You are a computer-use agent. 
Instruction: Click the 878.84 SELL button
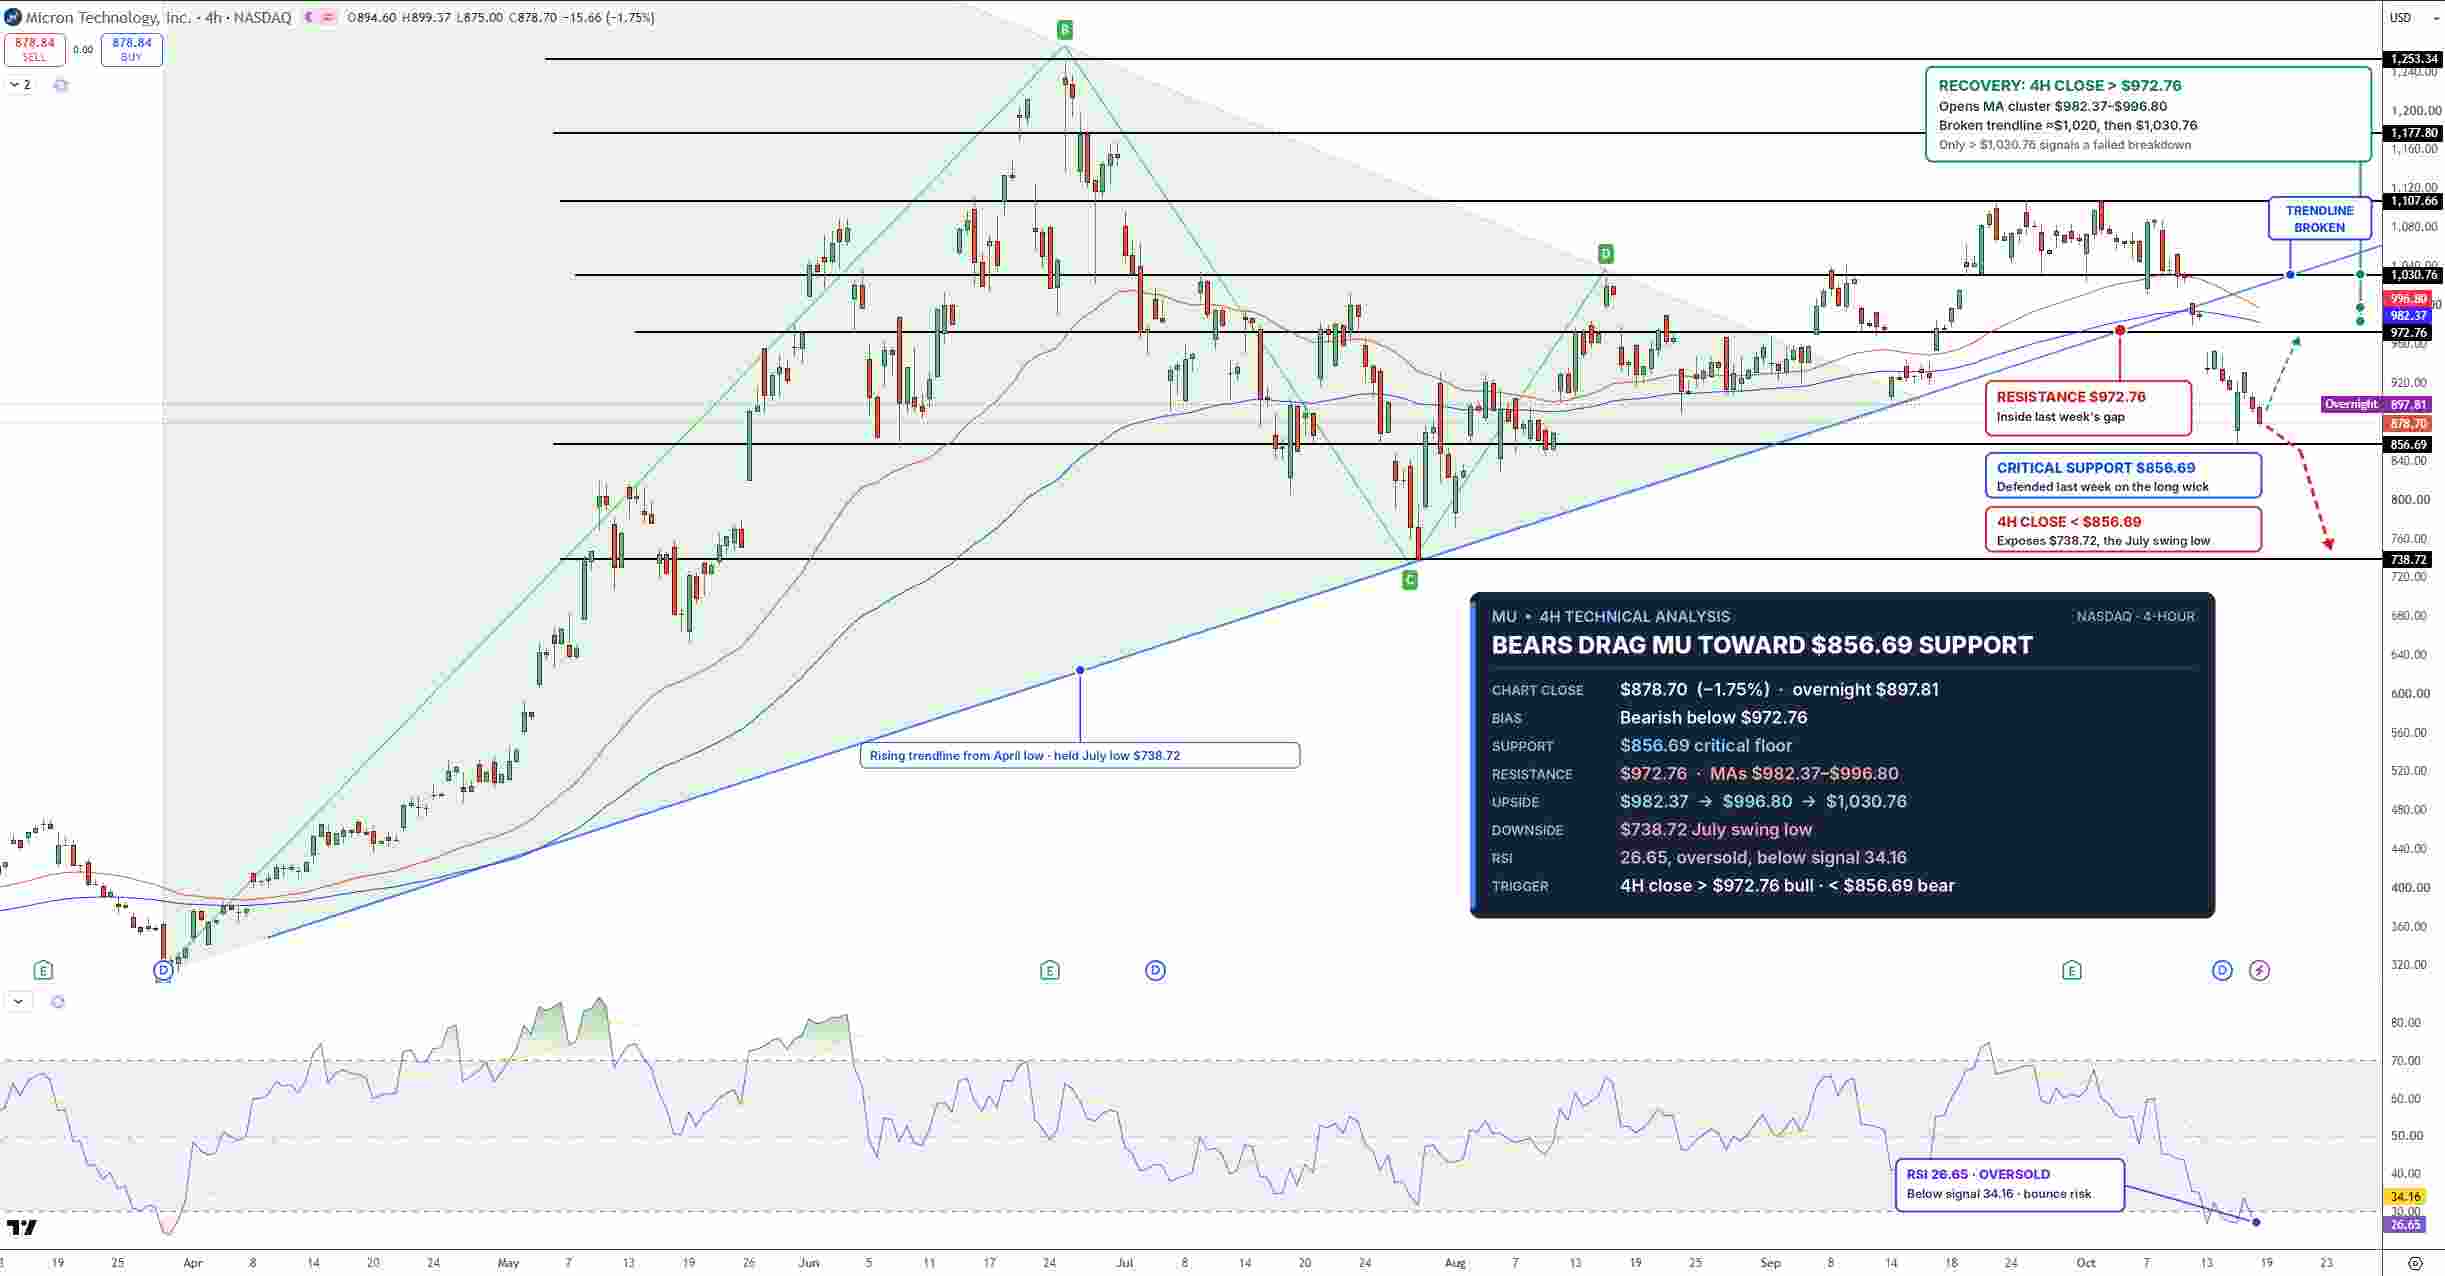point(35,49)
